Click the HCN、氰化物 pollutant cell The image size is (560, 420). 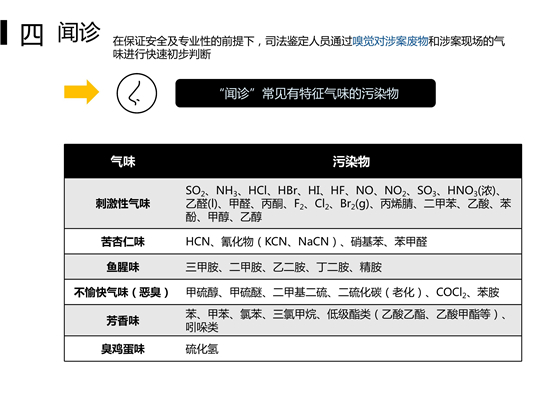pos(306,241)
